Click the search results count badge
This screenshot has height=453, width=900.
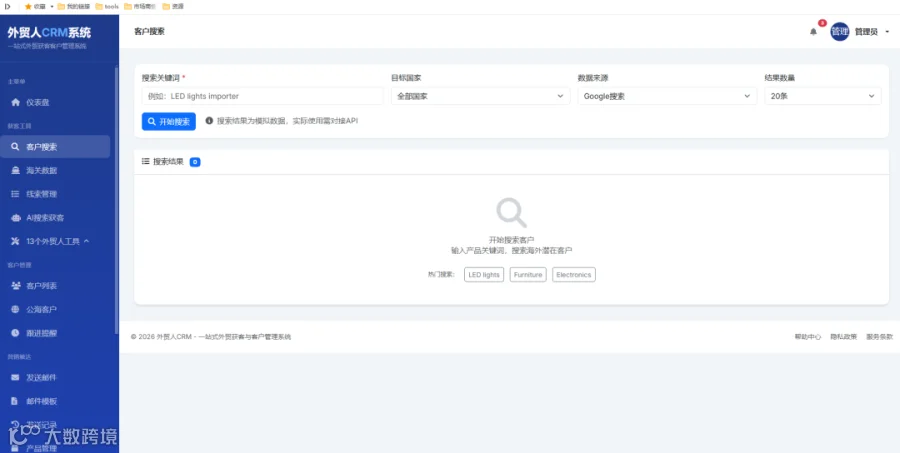click(195, 162)
